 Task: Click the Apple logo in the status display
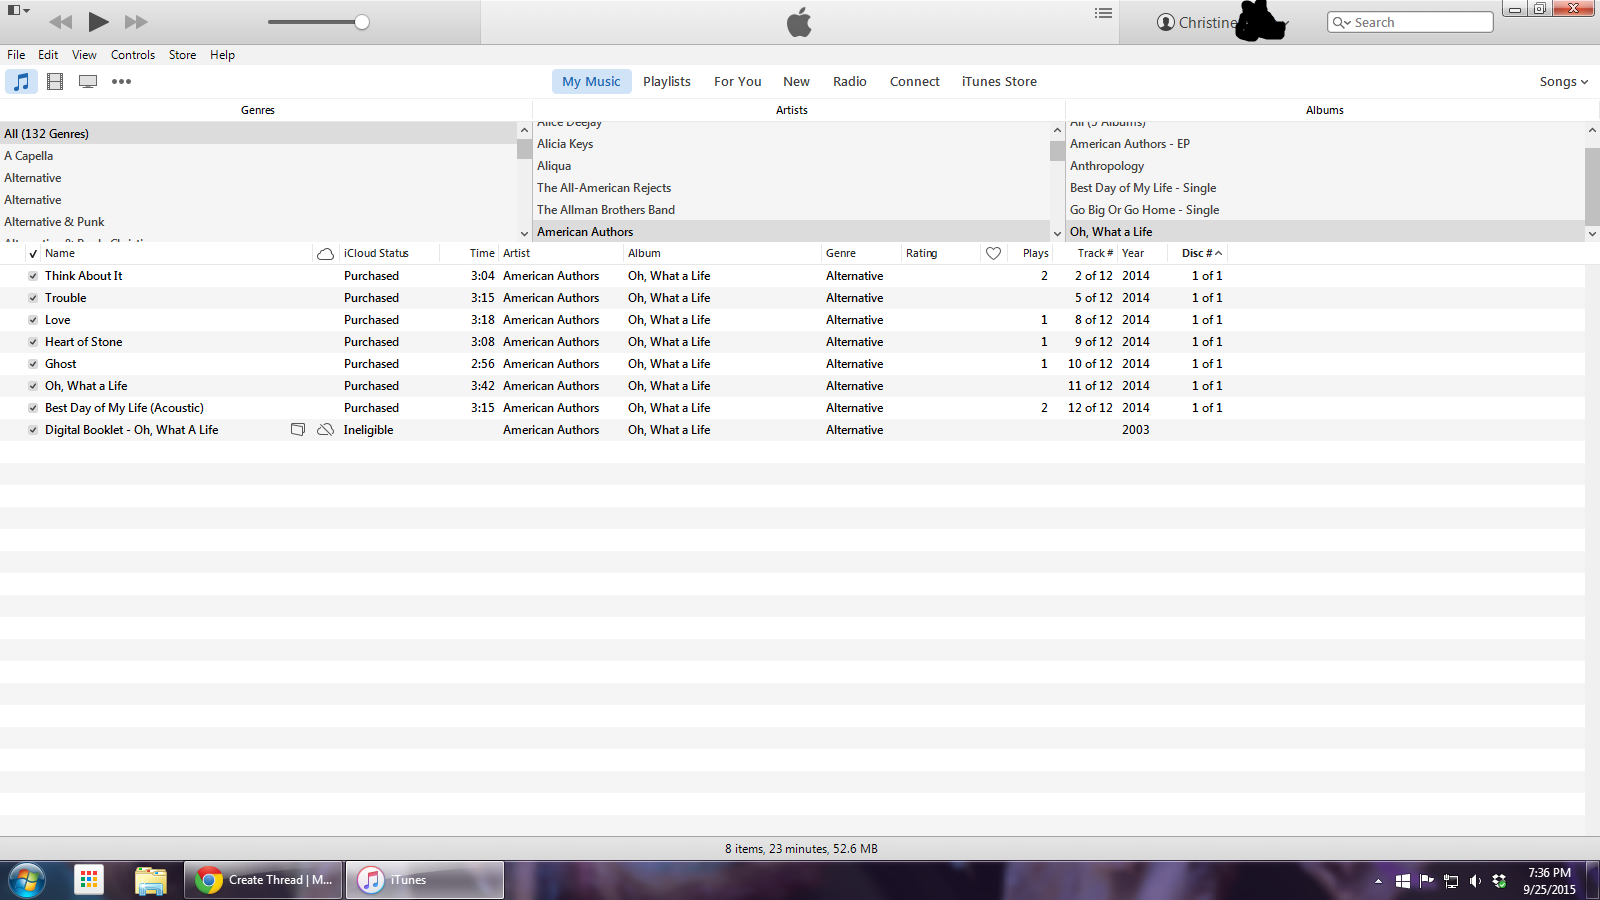(x=799, y=22)
